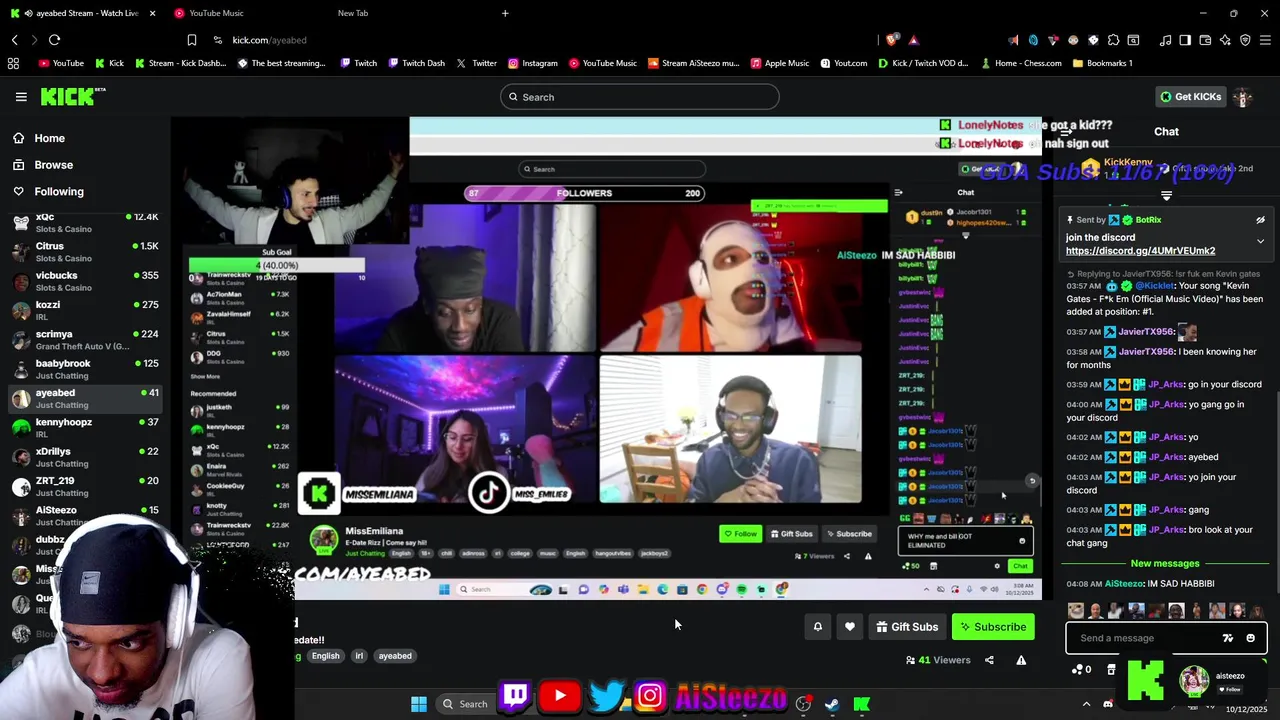Screen dimensions: 1280x720
Task: Click the irl stream tag
Action: [x=359, y=656]
